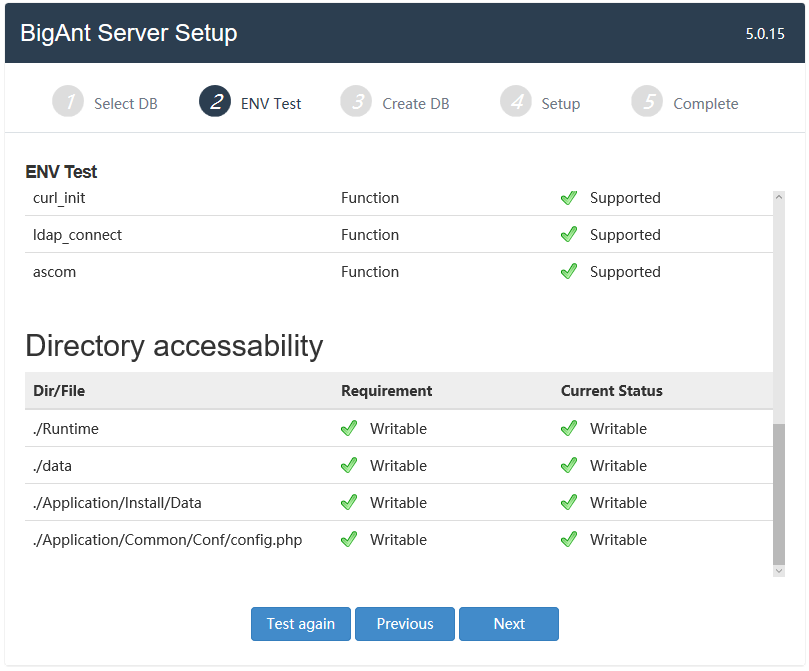The height and width of the screenshot is (671, 809).
Task: Select step 4 circle for Setup
Action: click(516, 101)
